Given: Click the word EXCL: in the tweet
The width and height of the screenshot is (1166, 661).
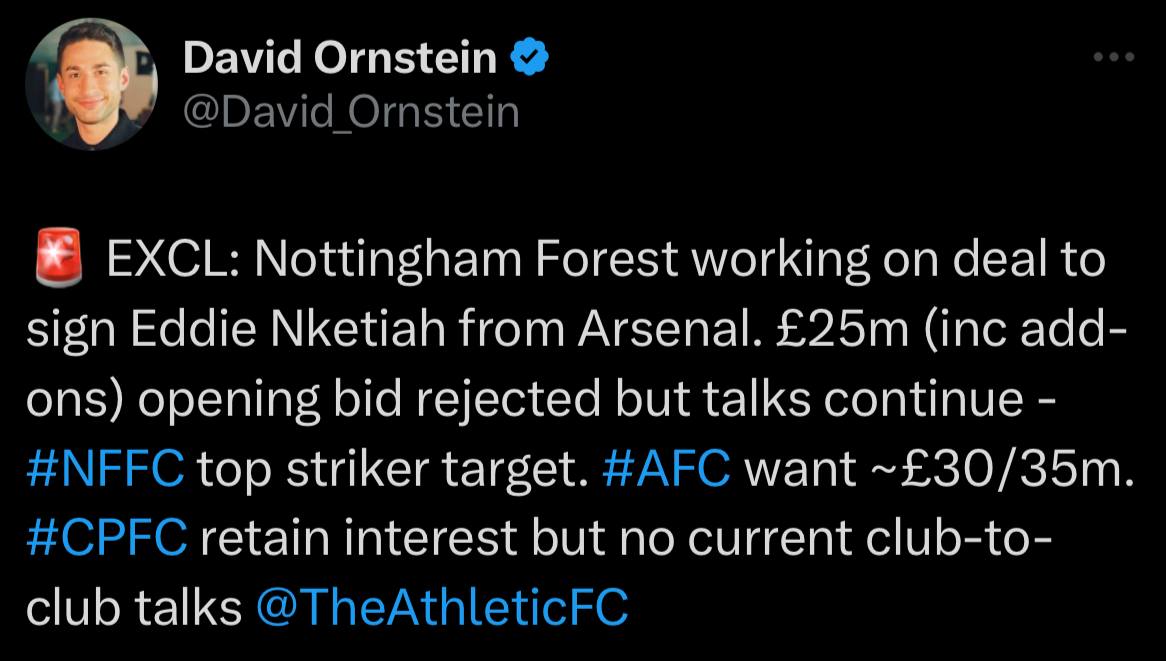Looking at the screenshot, I should tap(174, 259).
